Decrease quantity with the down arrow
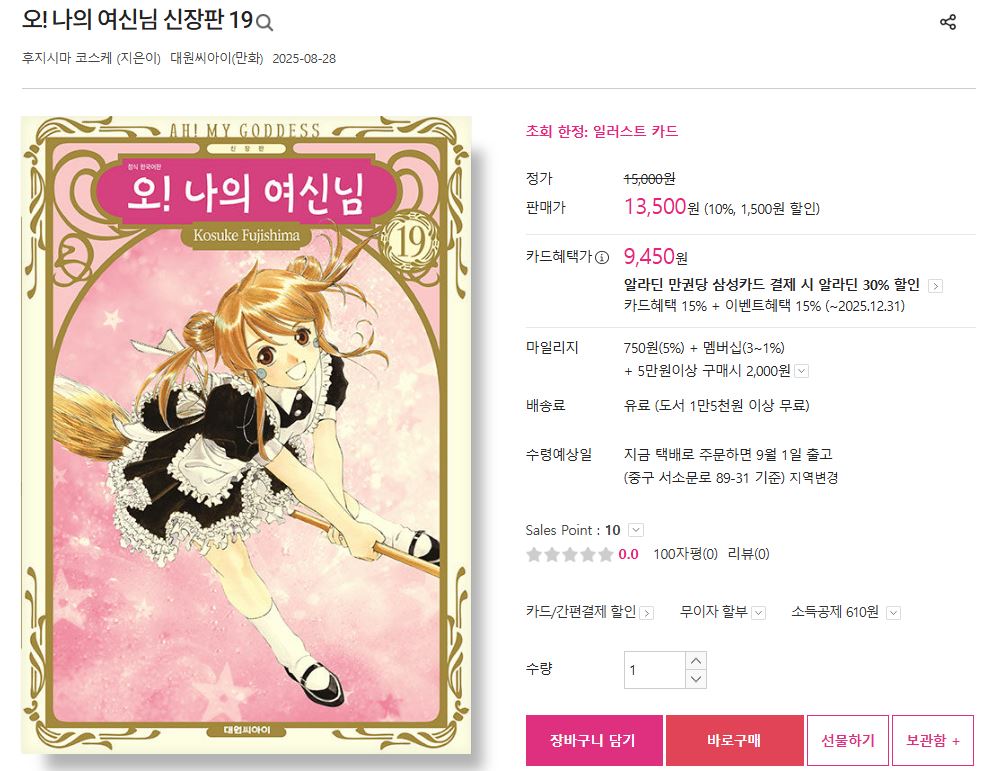 point(696,679)
